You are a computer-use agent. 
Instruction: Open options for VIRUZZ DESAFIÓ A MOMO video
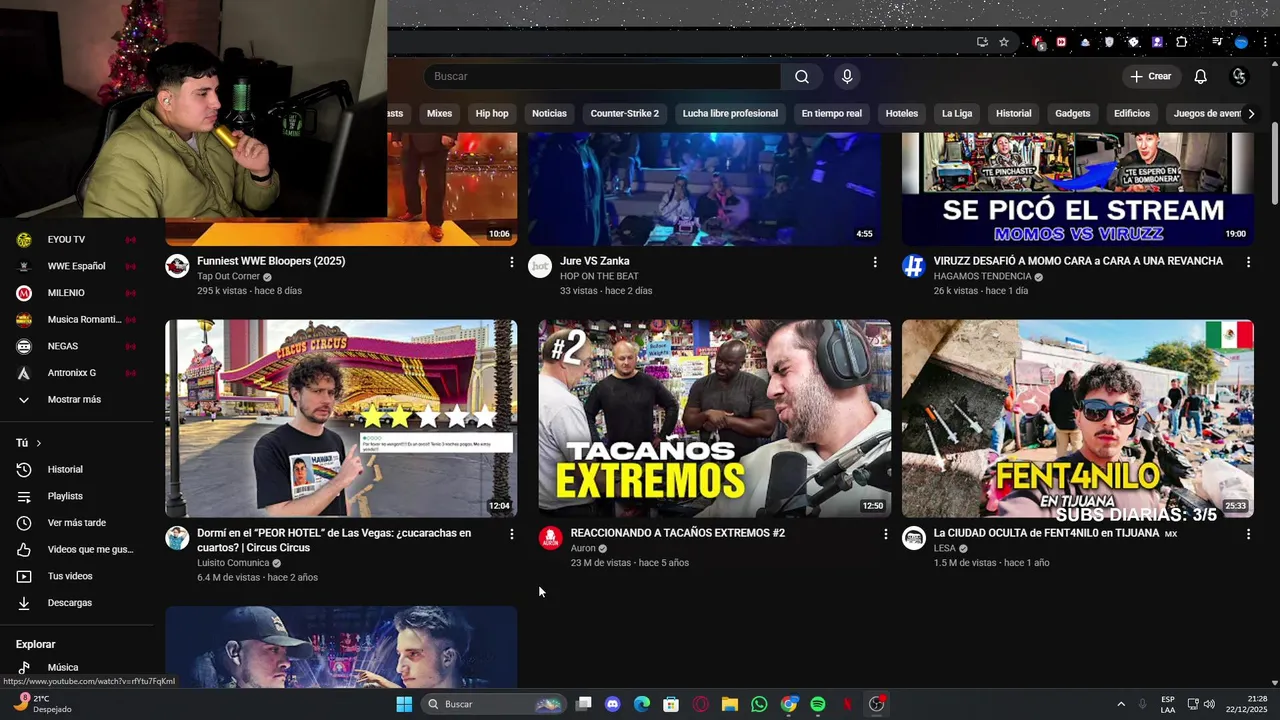[1248, 262]
